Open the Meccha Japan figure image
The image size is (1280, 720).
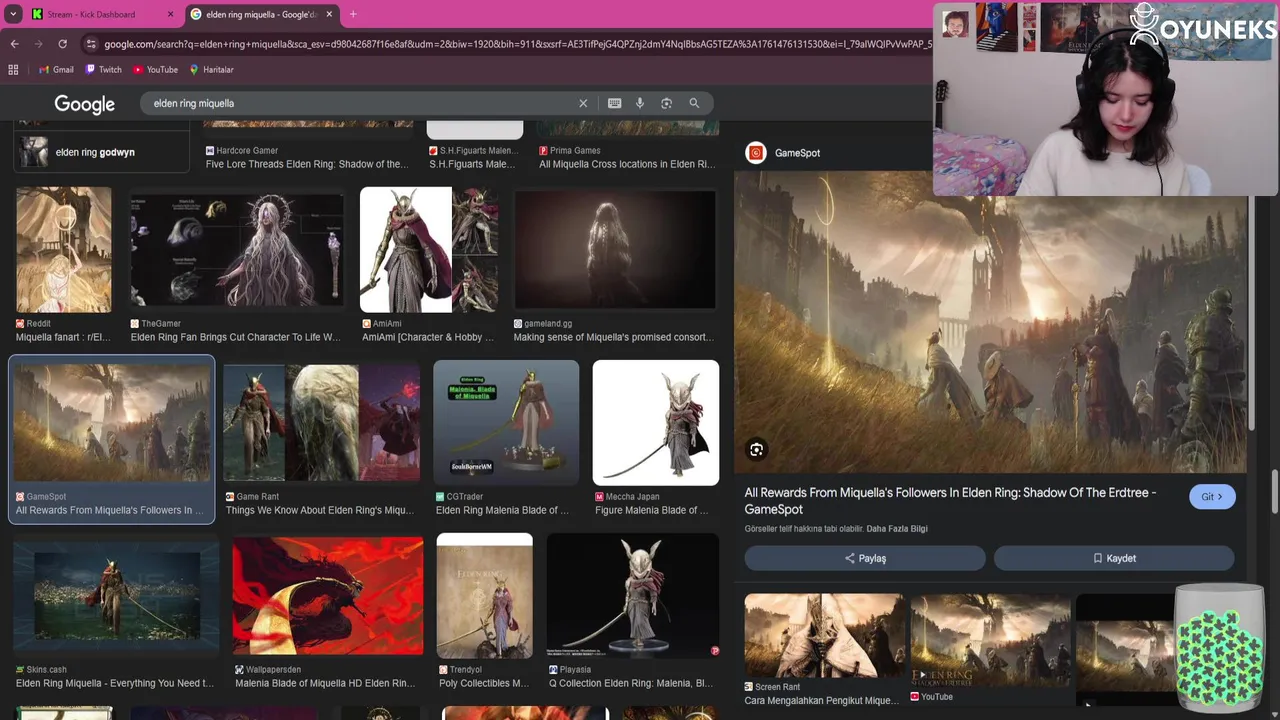[656, 422]
